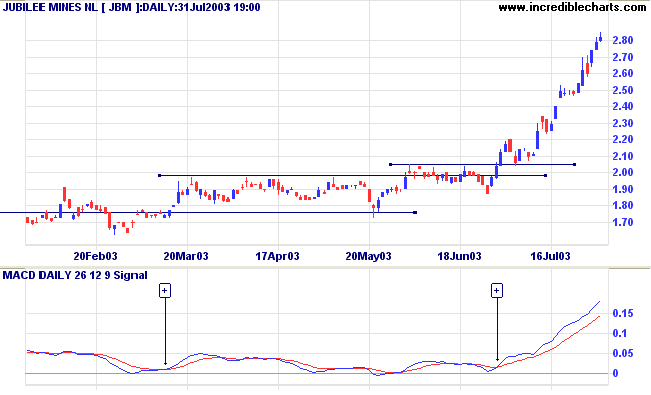
Task: Click the 2.70 price axis label
Action: click(623, 57)
